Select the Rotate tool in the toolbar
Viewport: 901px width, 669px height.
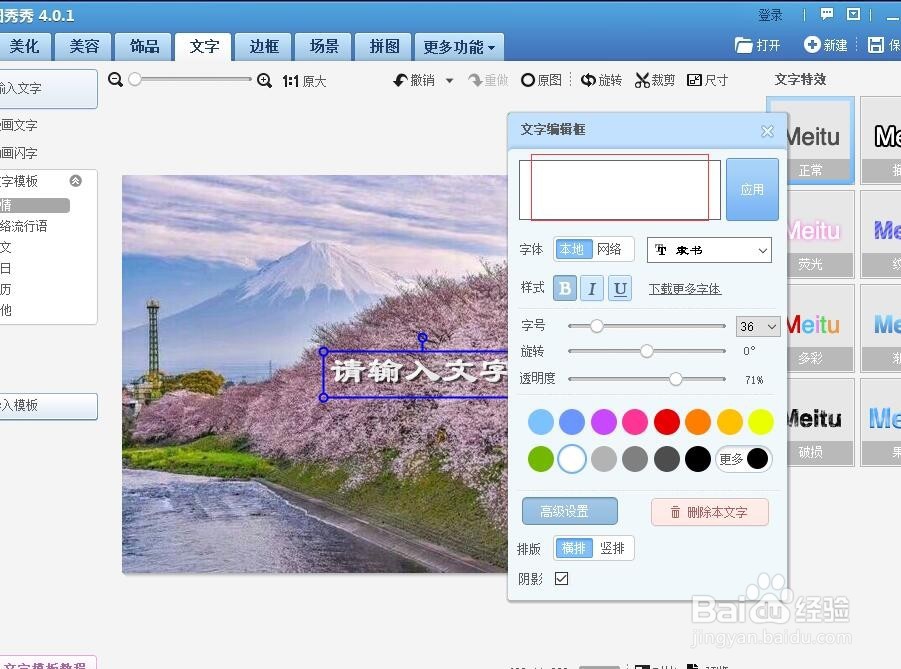pyautogui.click(x=601, y=80)
